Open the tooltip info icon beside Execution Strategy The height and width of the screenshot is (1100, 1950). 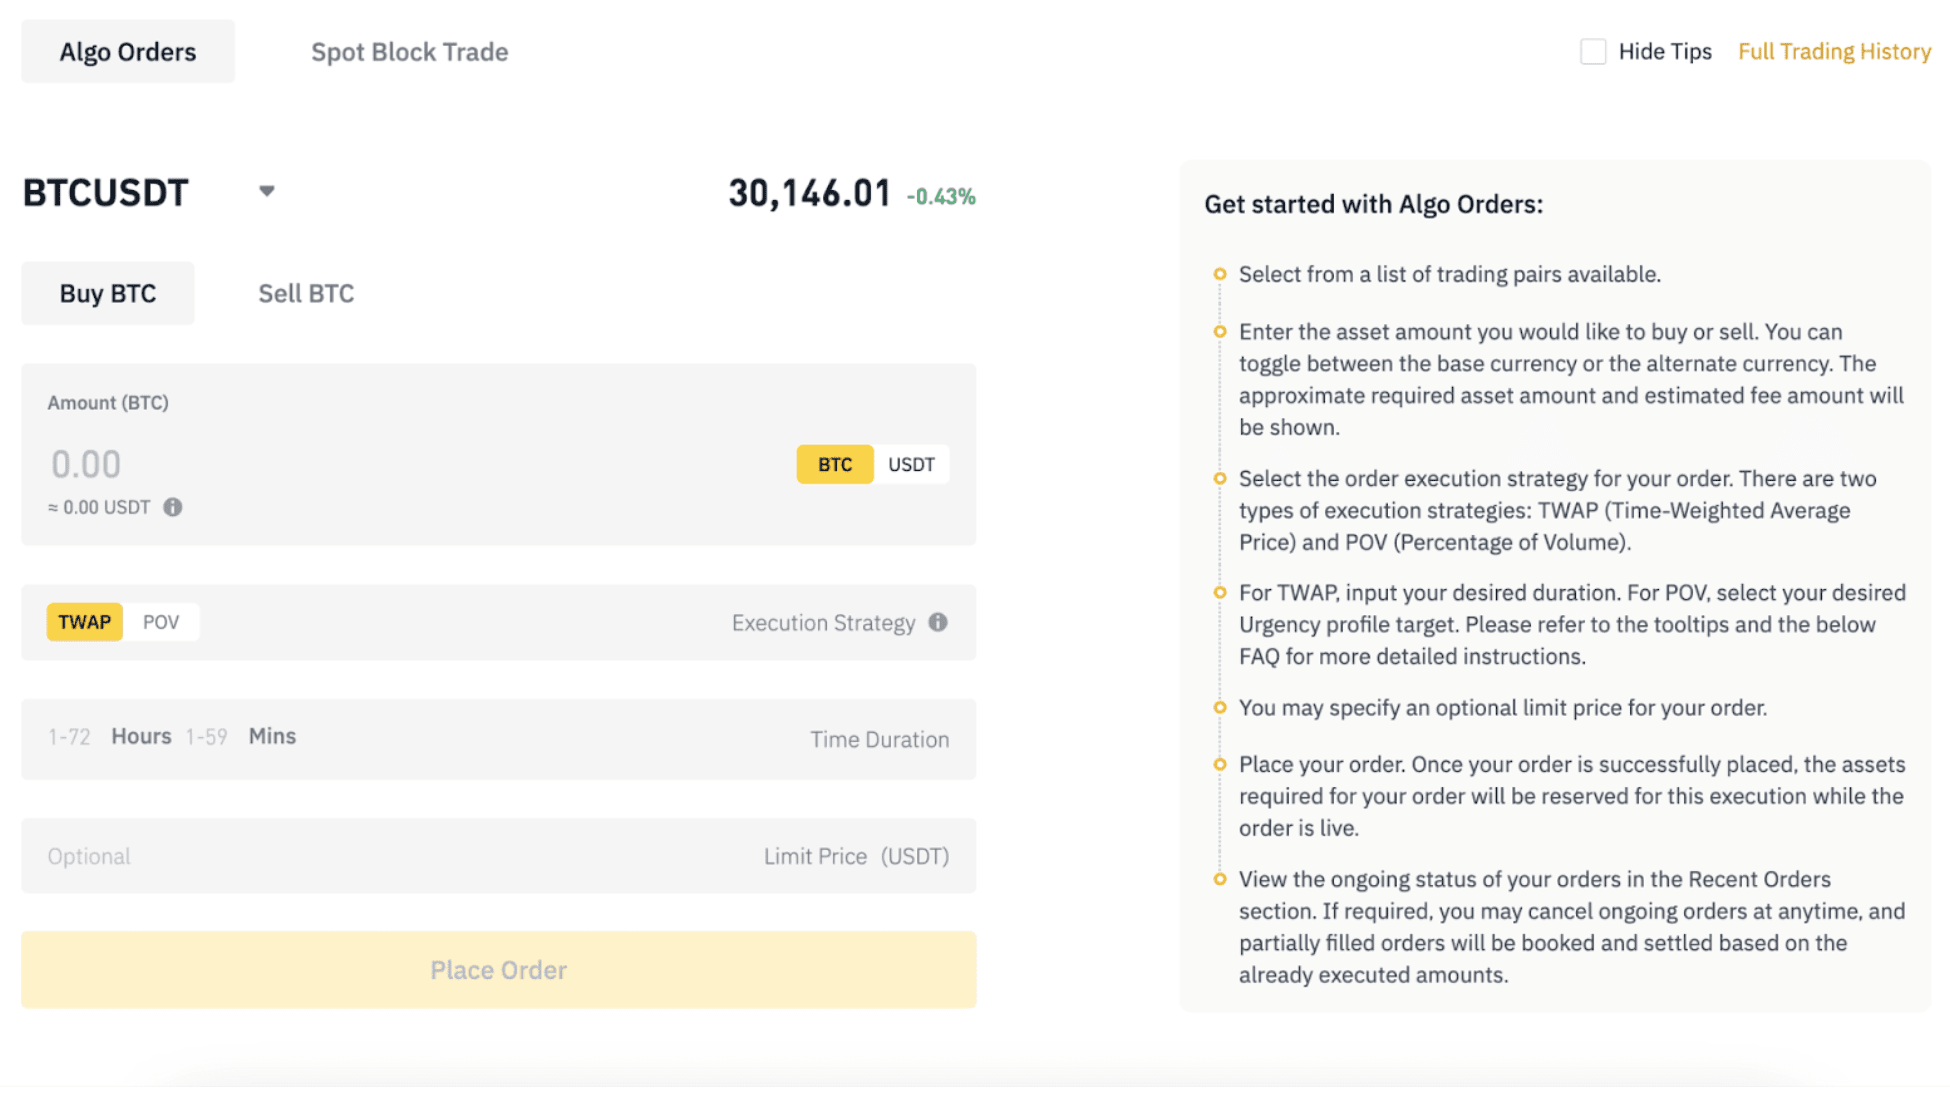click(938, 622)
